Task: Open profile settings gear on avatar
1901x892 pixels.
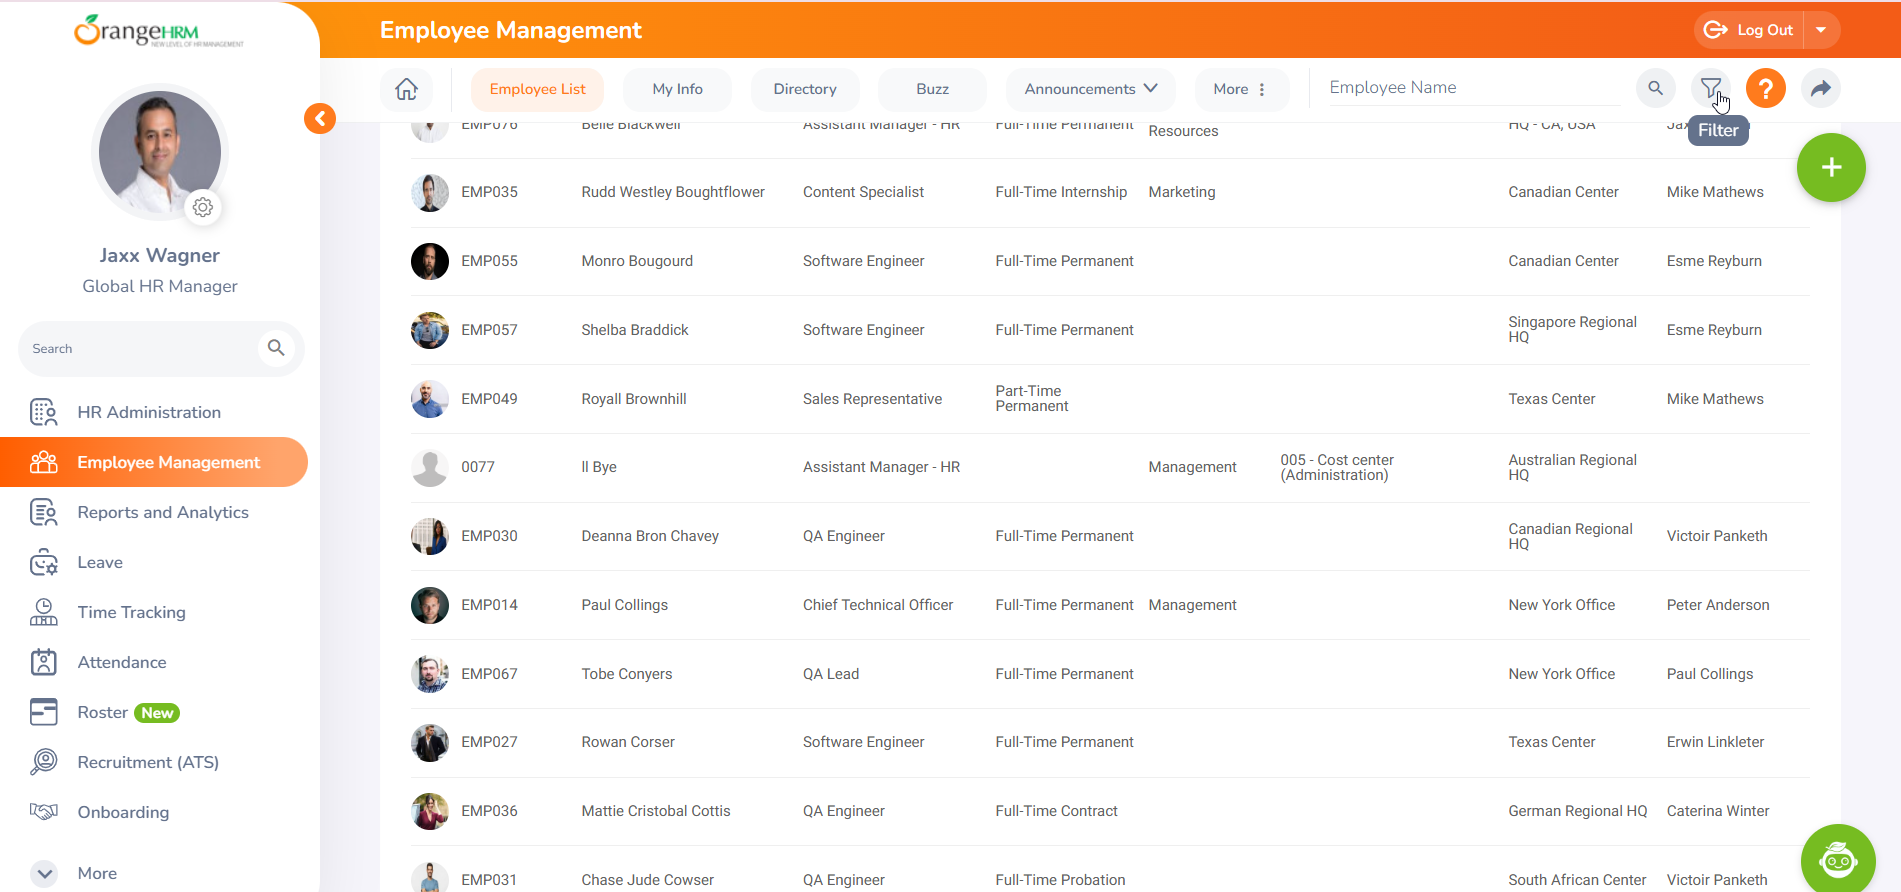Action: 203,207
